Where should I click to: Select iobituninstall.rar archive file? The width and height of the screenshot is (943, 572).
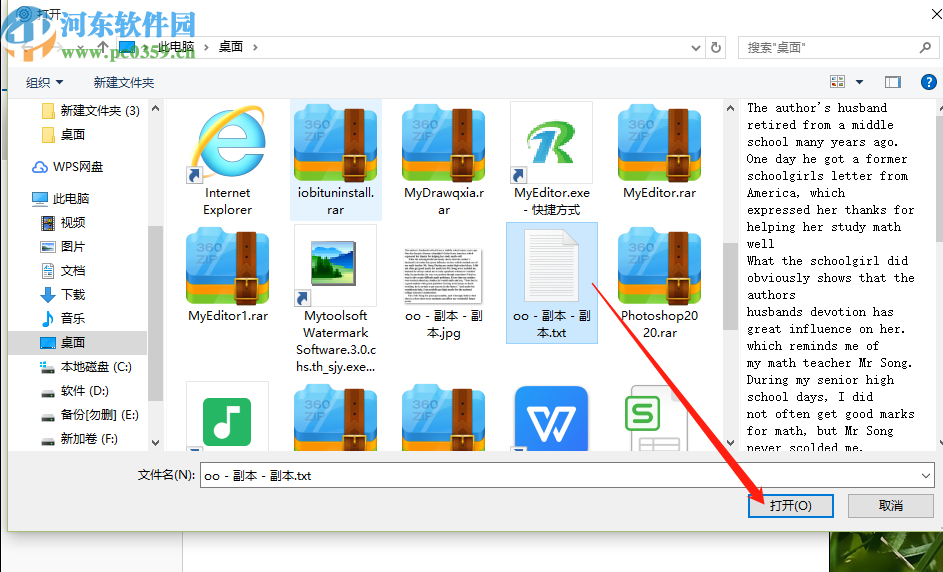pos(336,144)
